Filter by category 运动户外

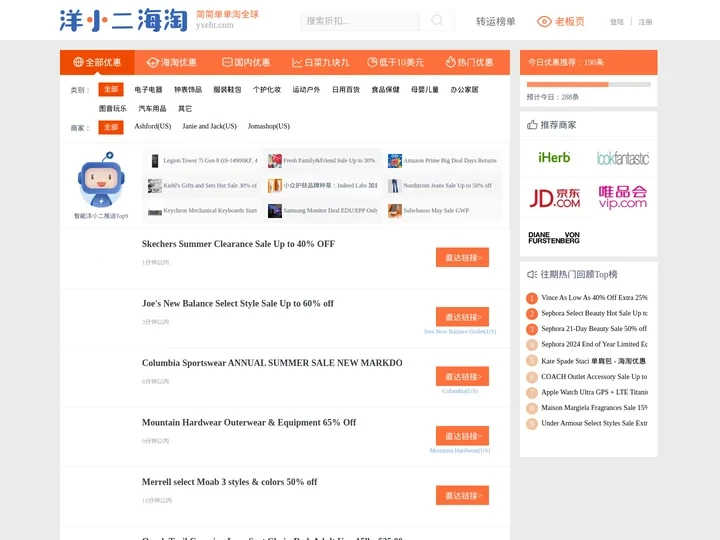click(x=306, y=90)
